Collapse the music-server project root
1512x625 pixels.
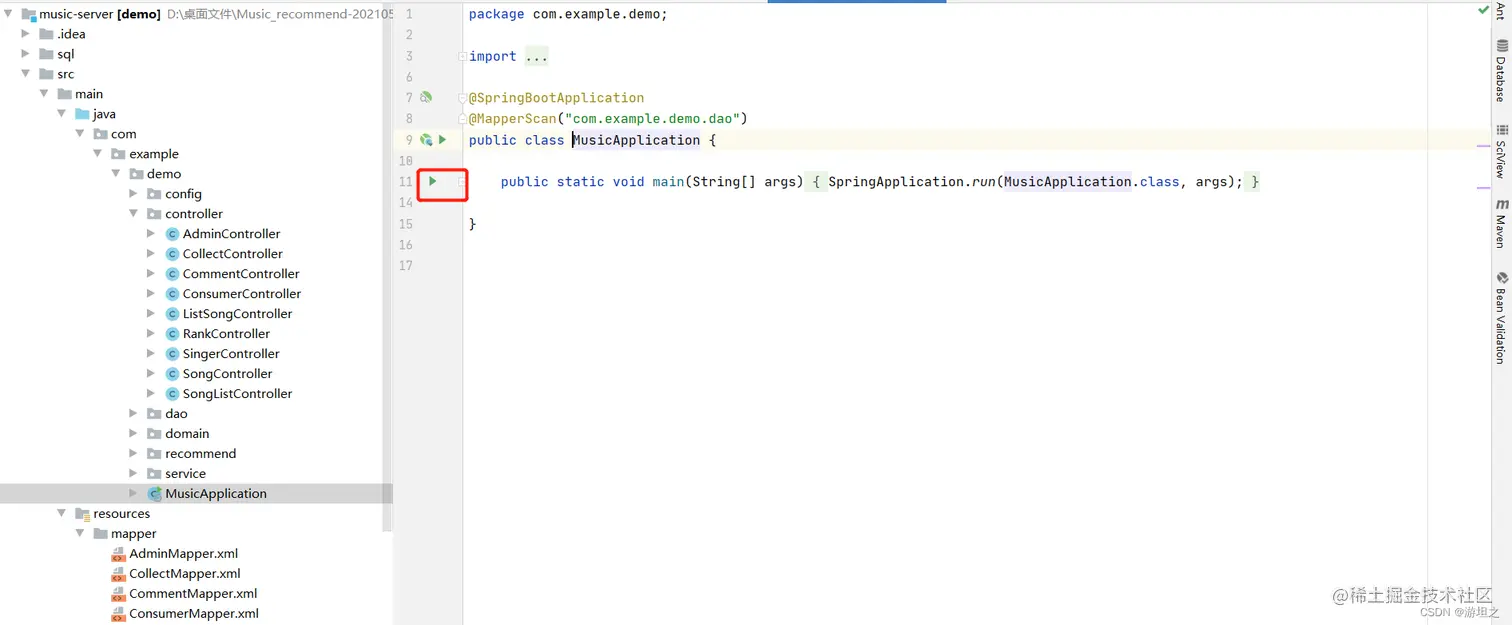point(8,14)
